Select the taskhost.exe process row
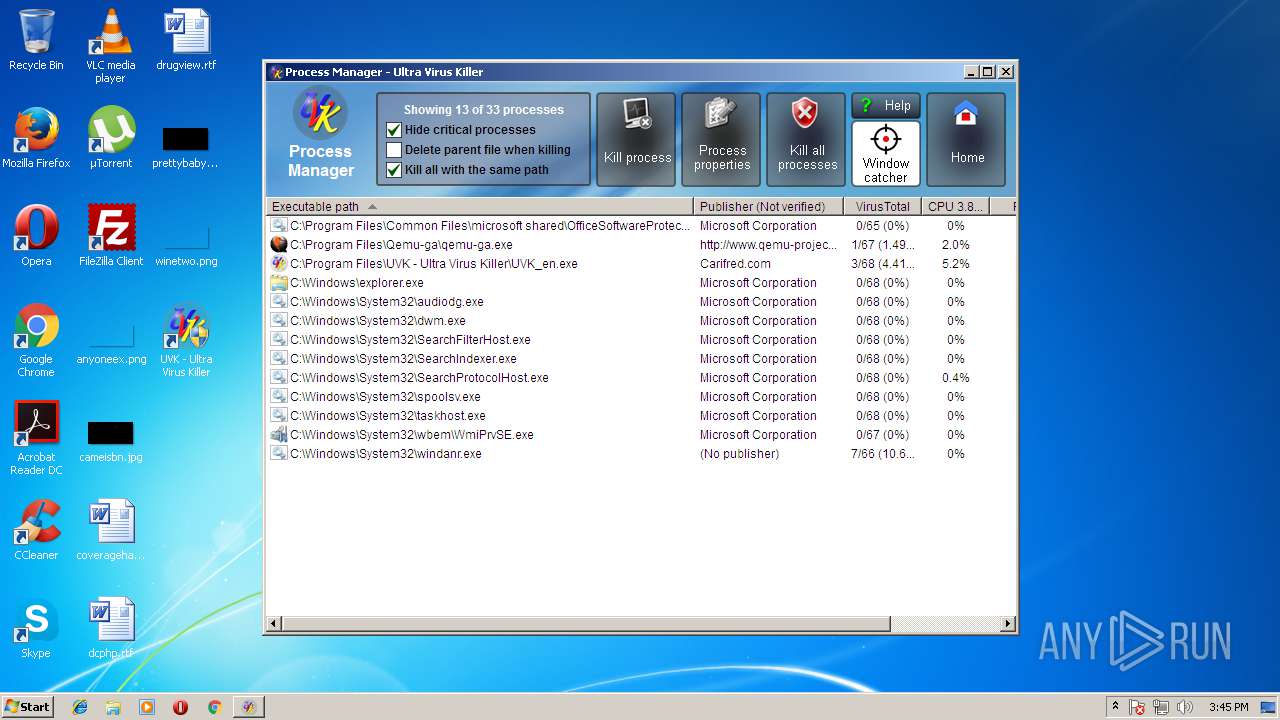The width and height of the screenshot is (1280, 720). (x=640, y=416)
